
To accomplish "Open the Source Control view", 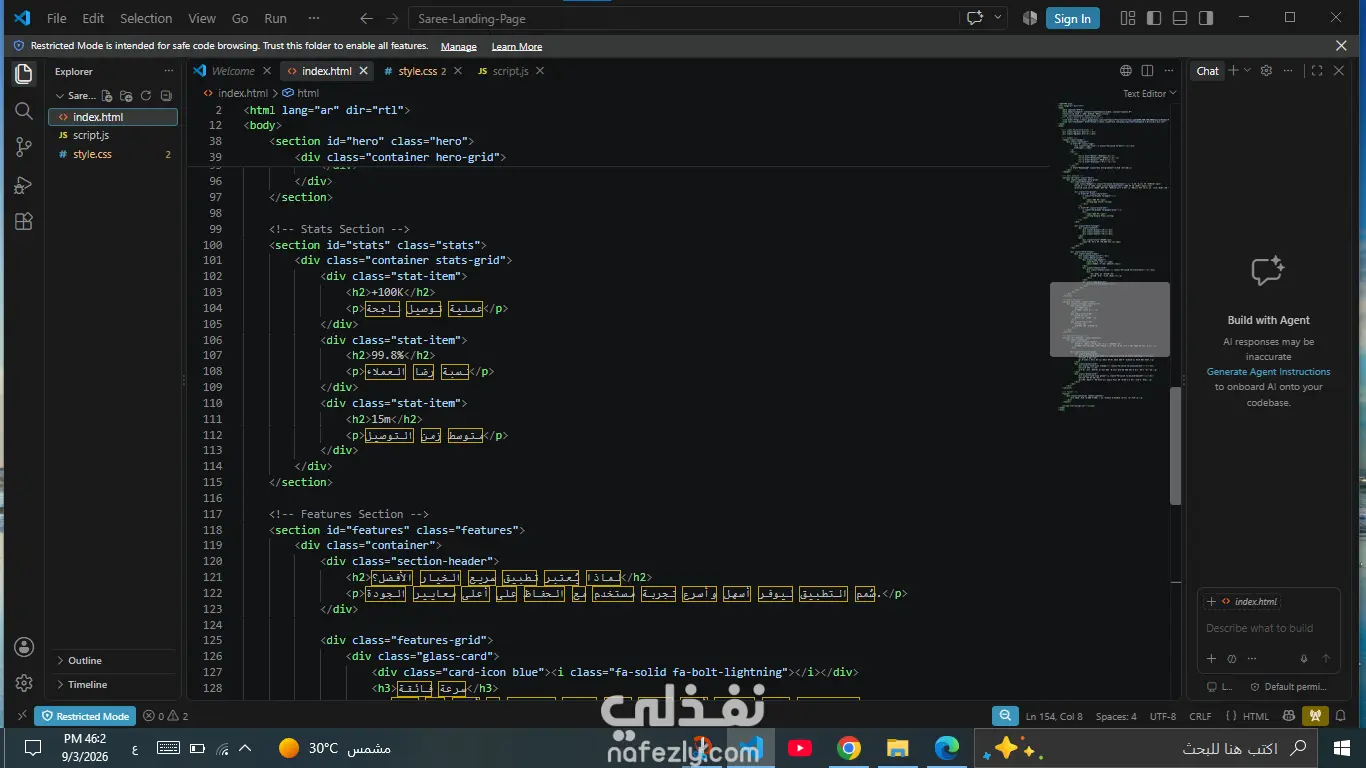I will [24, 147].
